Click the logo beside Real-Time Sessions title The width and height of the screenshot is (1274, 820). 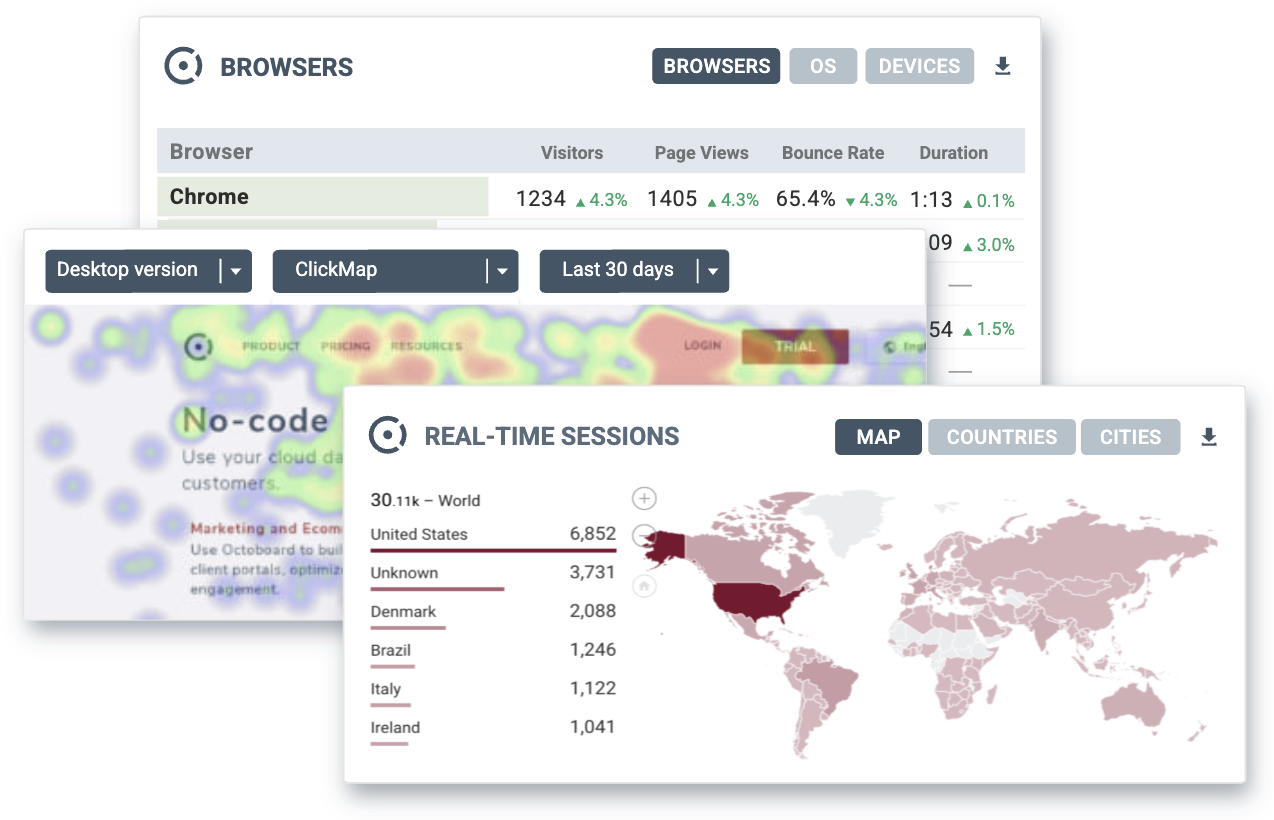[x=388, y=436]
